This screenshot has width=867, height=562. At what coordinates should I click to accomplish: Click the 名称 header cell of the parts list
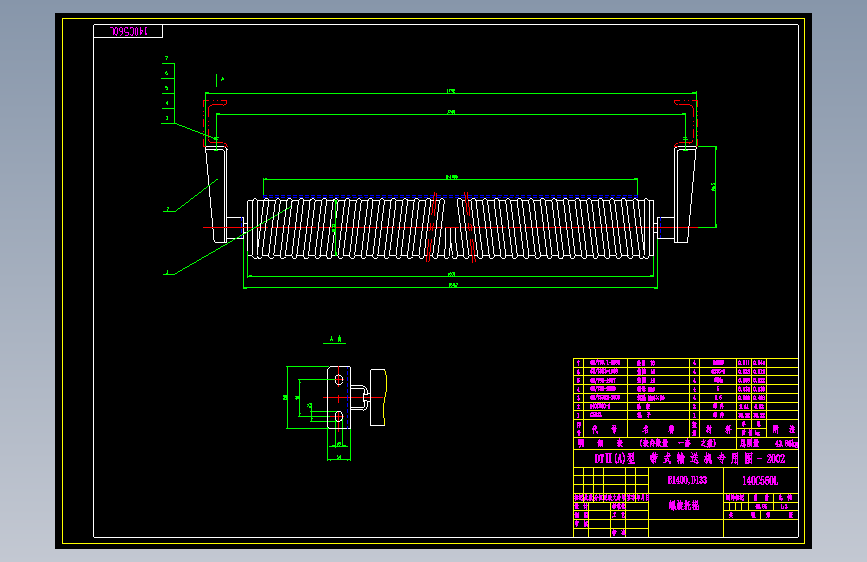point(659,429)
